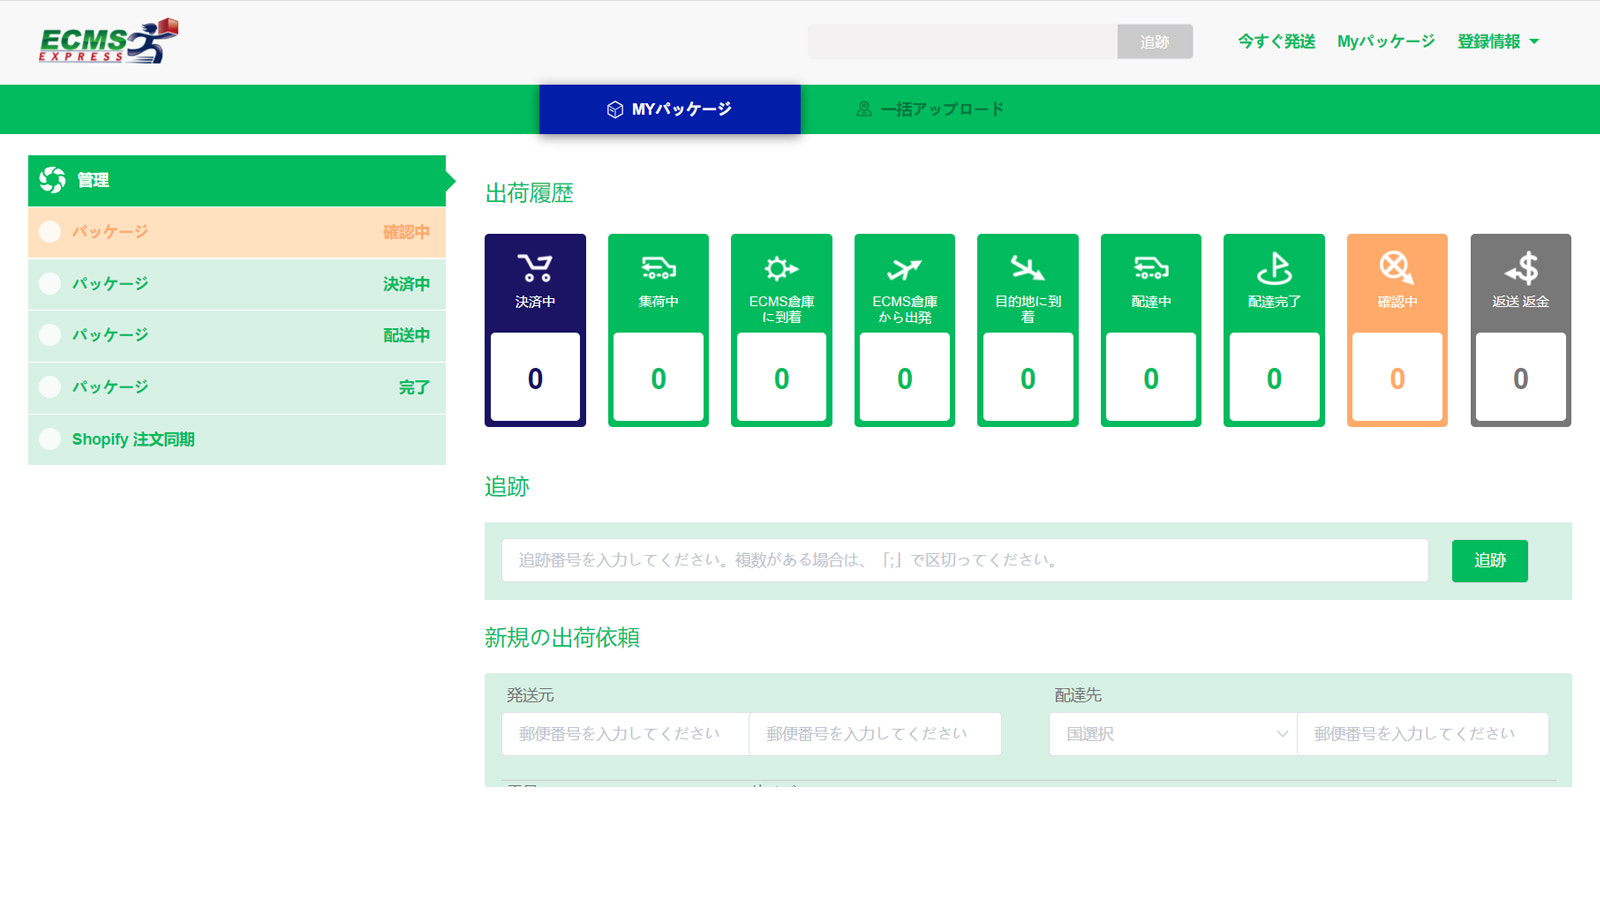This screenshot has height=900, width=1600.
Task: Click the 配達完了 count value 0
Action: click(1274, 379)
